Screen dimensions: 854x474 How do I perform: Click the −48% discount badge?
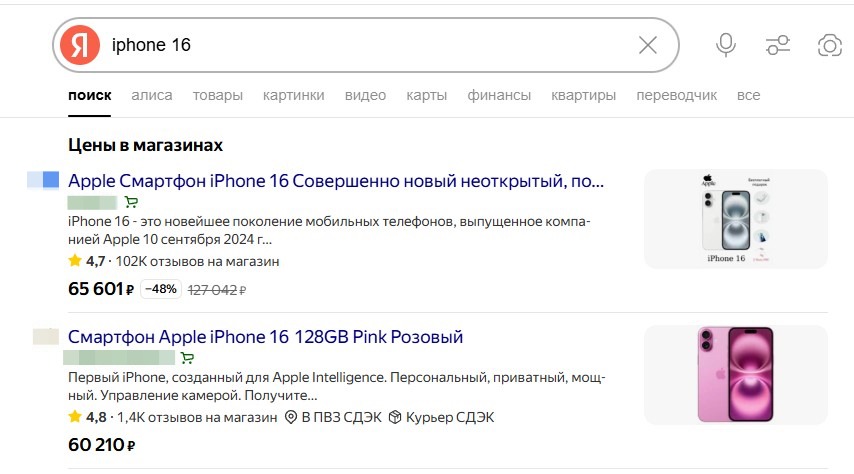pyautogui.click(x=161, y=289)
